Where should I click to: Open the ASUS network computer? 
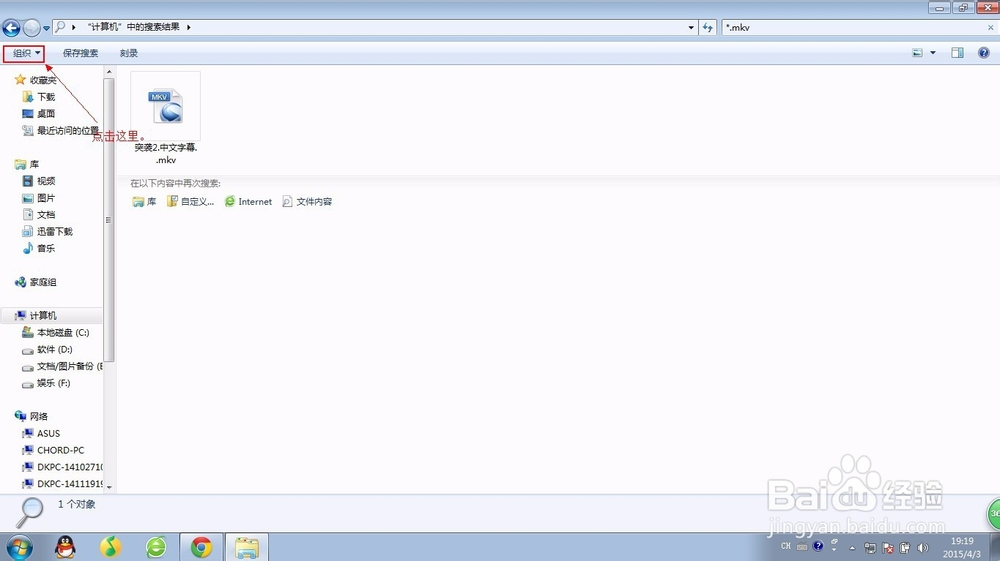coord(41,434)
